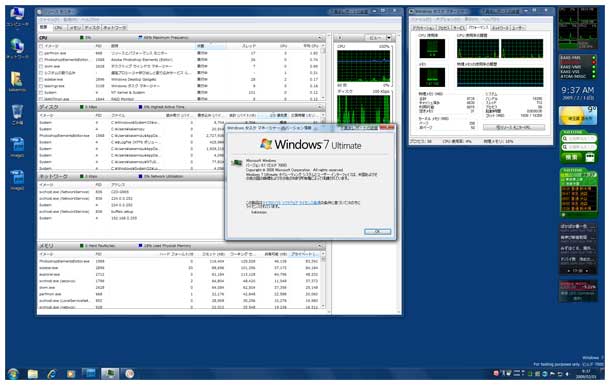Image resolution: width=610 pixels, height=385 pixels.
Task: Open Windows Explorer folder taskbar icon
Action: 33,374
